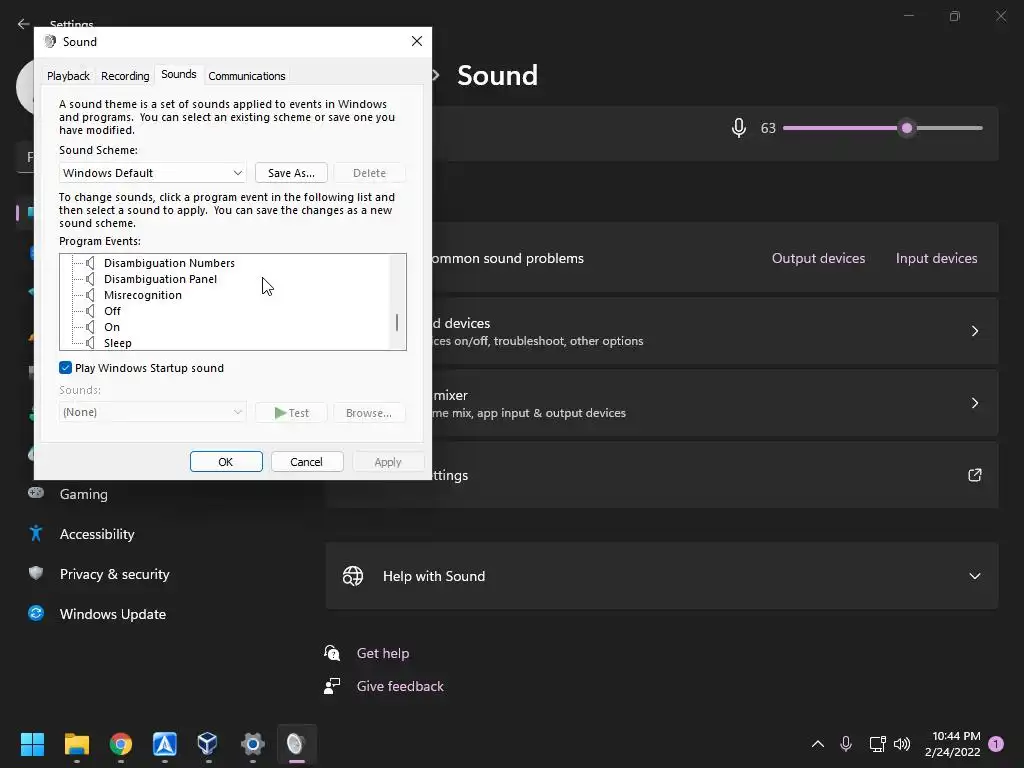Open clock and date flyout
This screenshot has height=768, width=1024.
(x=953, y=744)
